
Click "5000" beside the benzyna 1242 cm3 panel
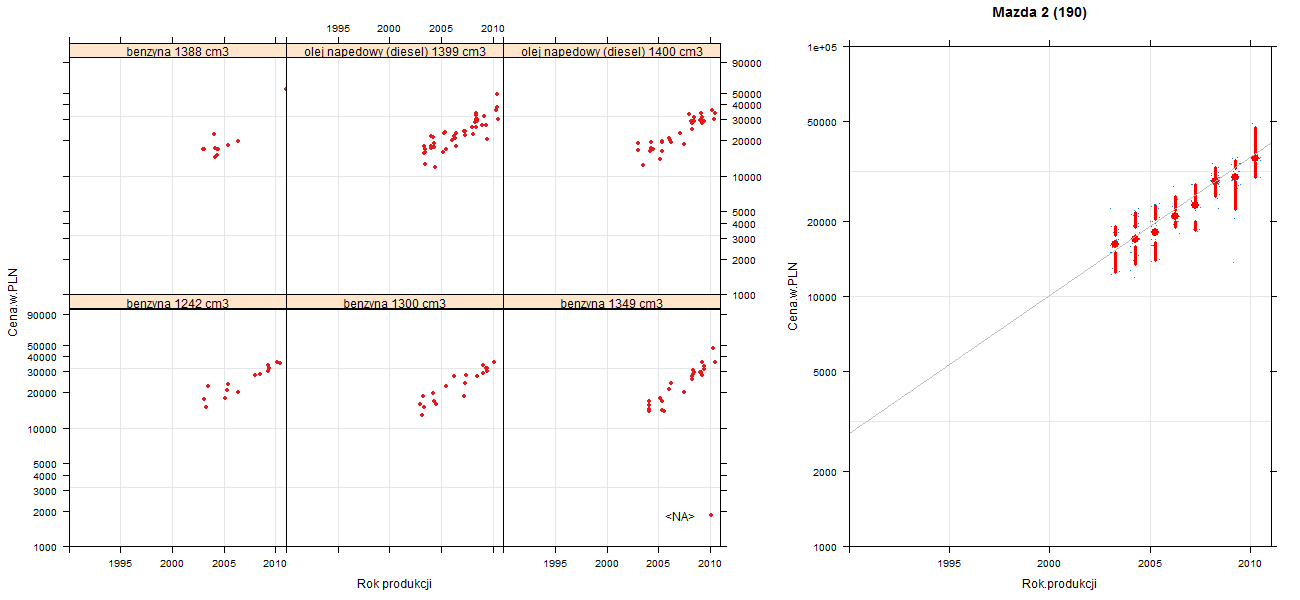point(47,465)
